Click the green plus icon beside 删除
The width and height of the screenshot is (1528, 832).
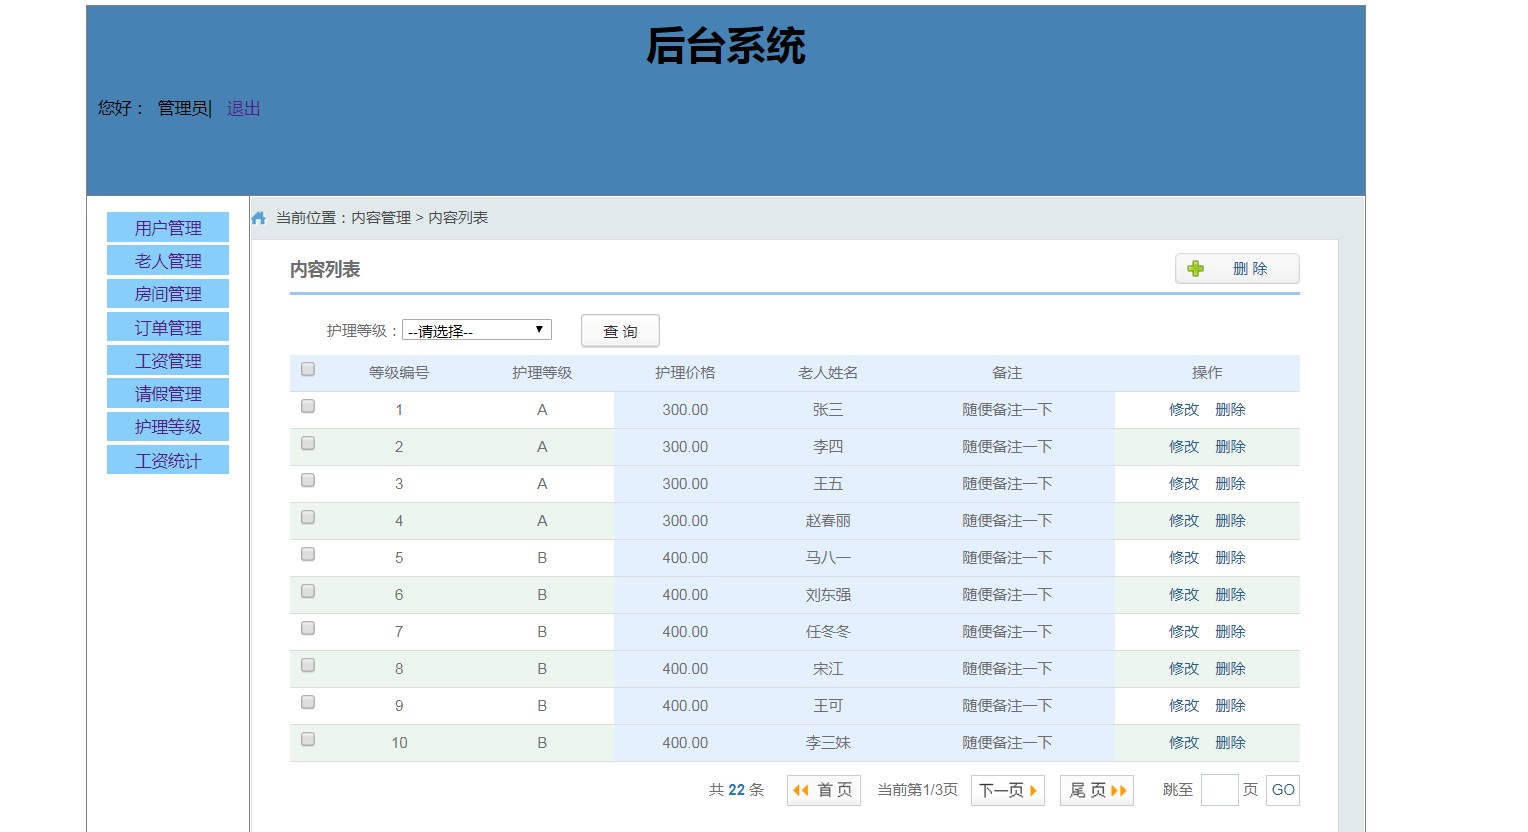tap(1195, 269)
